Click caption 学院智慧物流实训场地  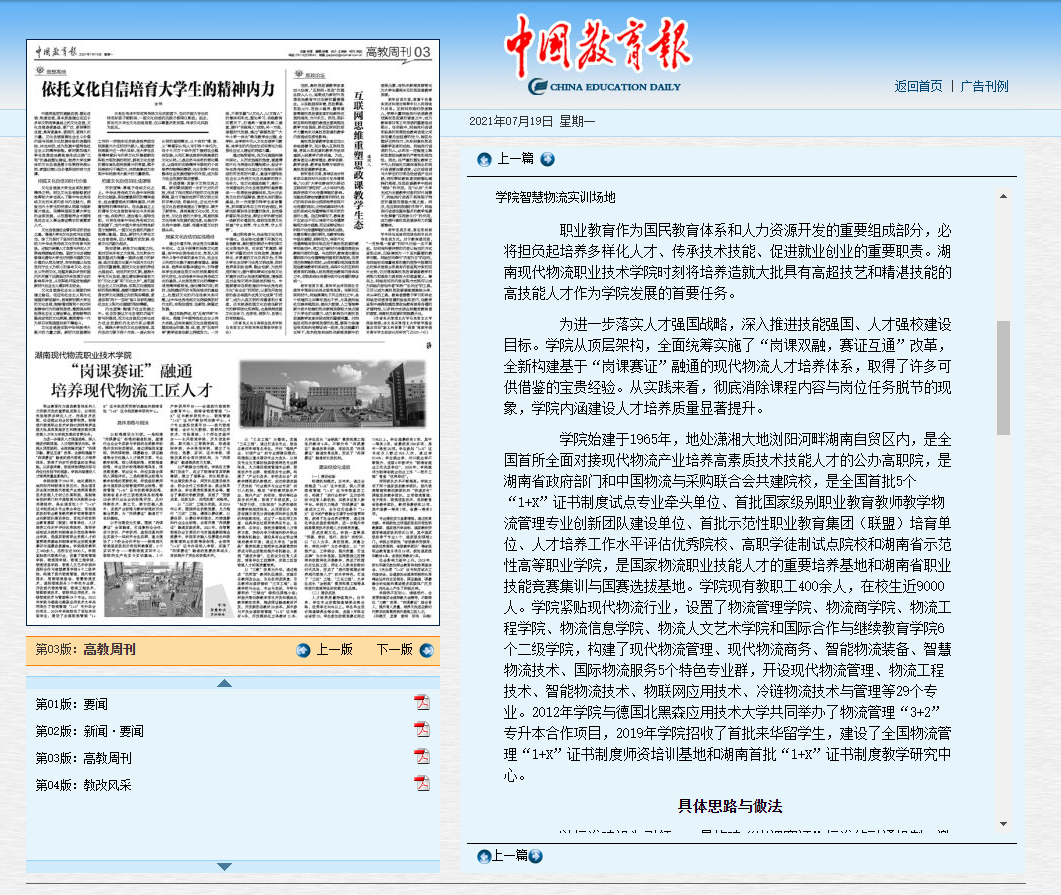(x=556, y=198)
